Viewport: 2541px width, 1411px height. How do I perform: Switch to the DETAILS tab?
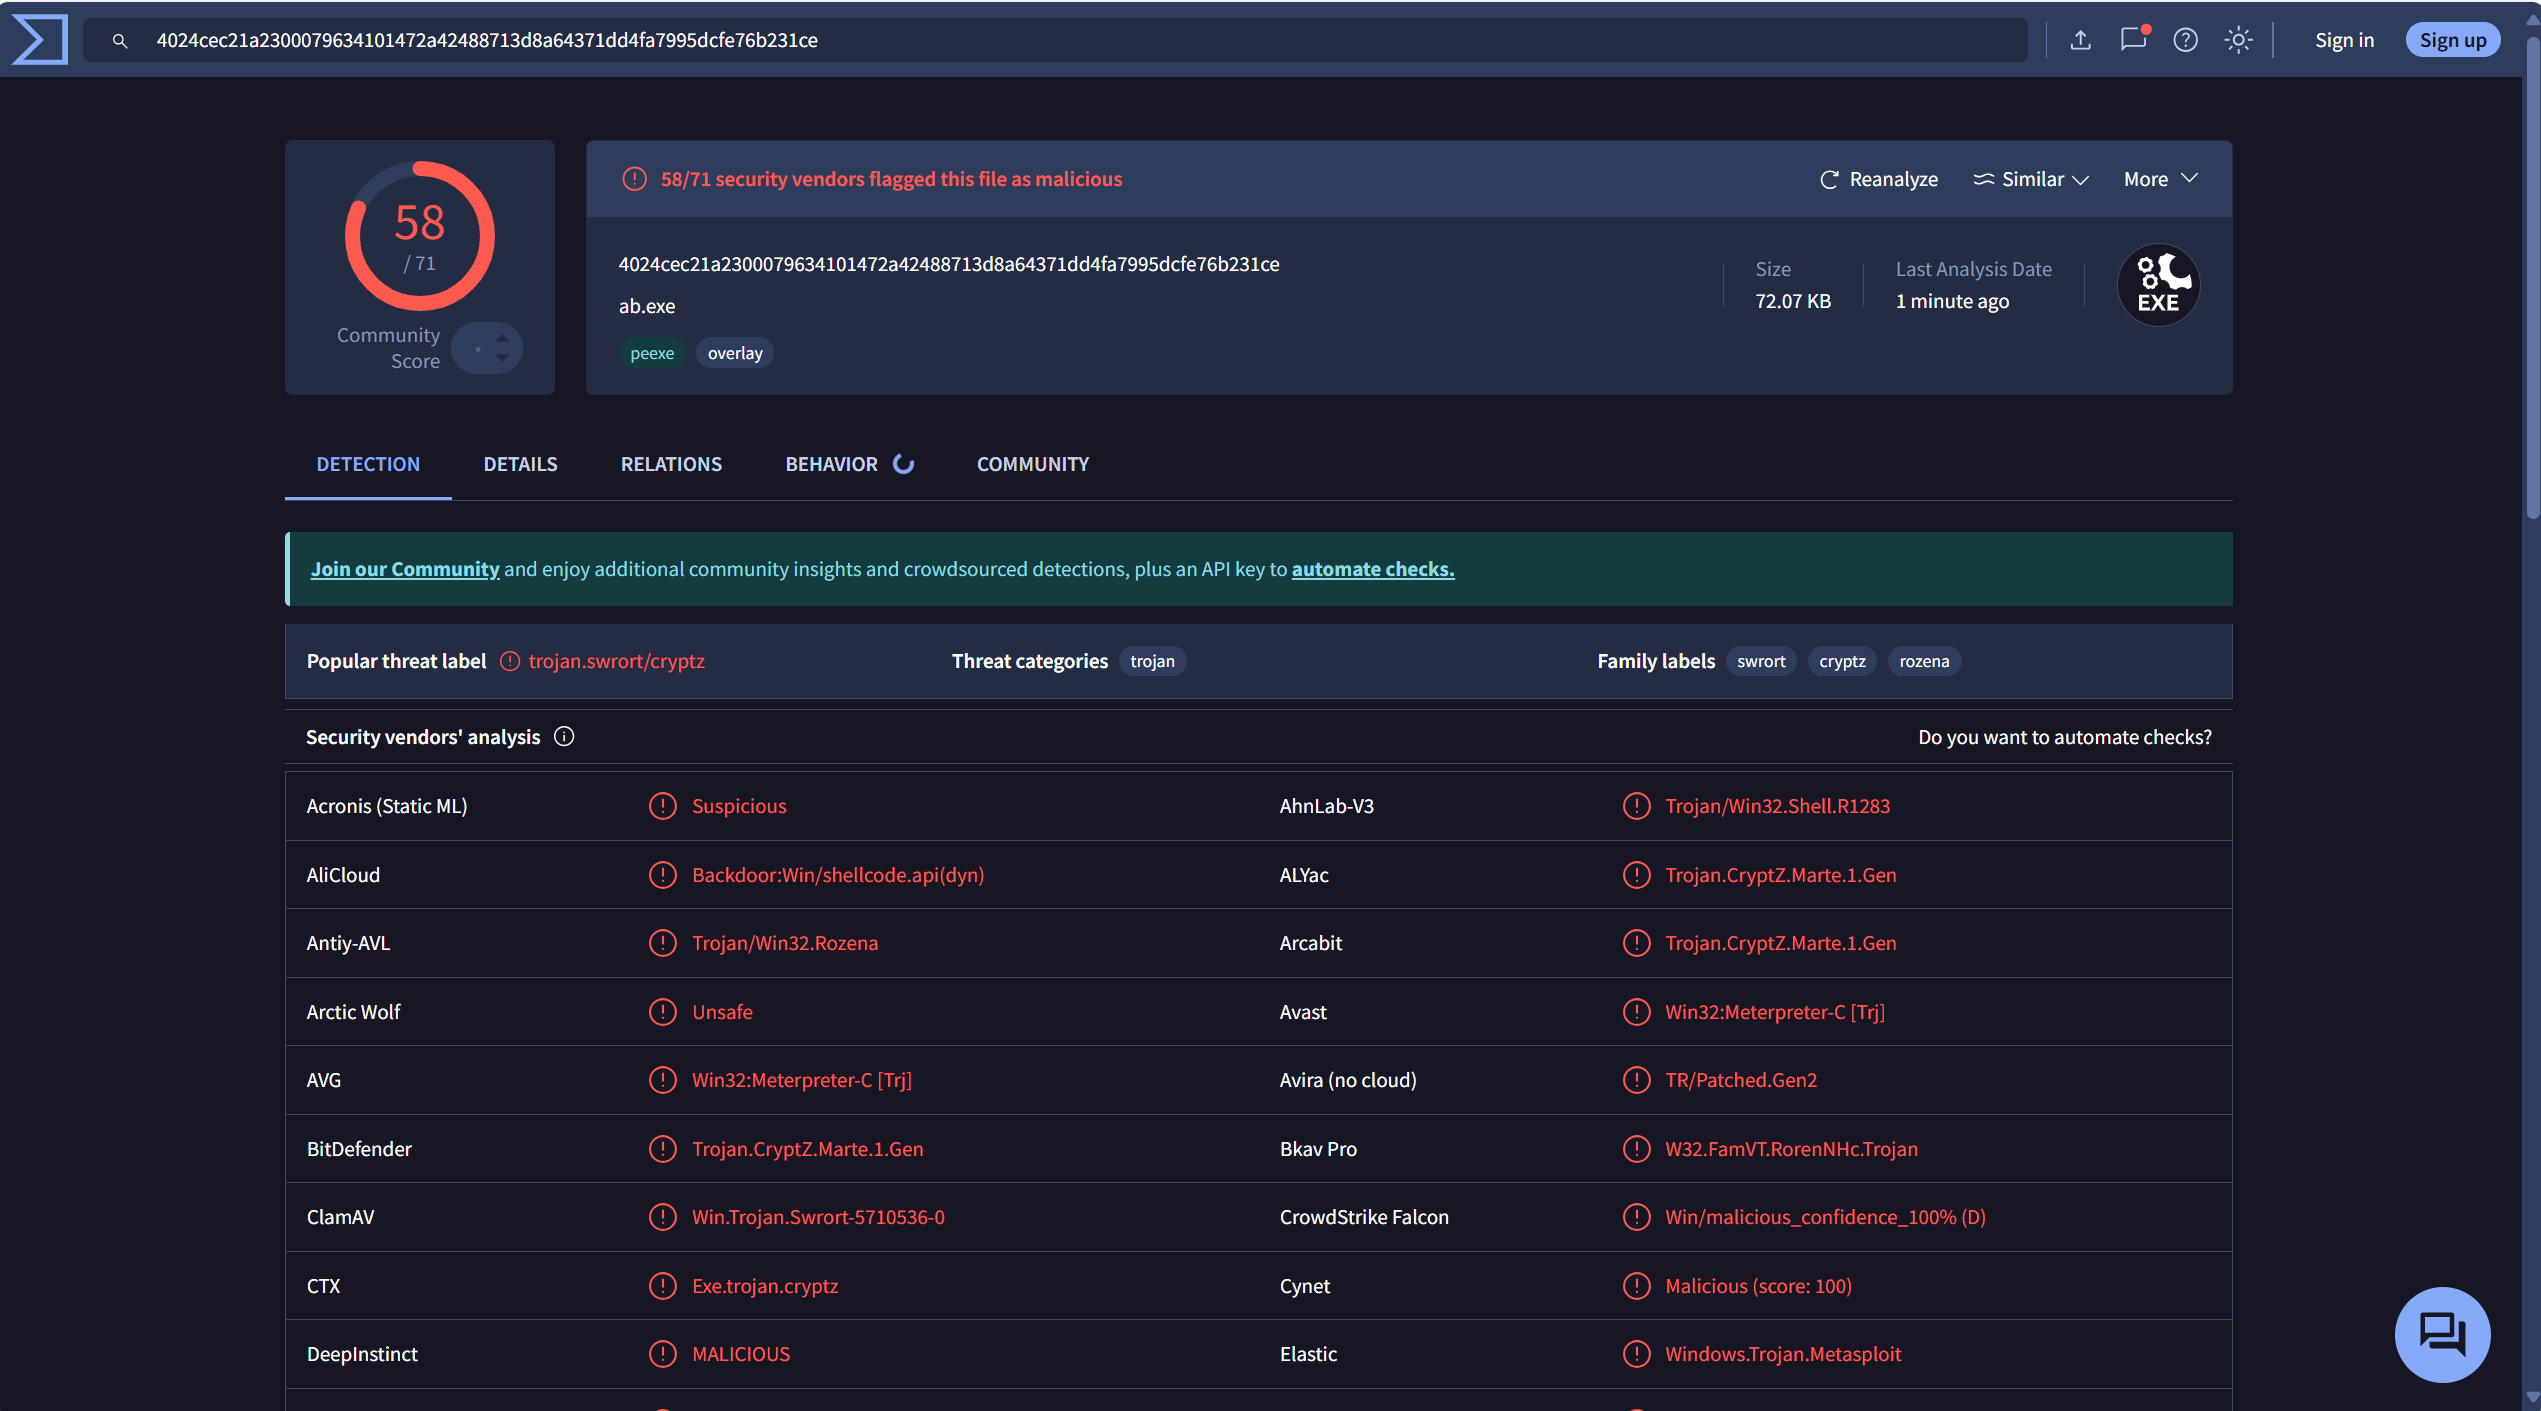[x=520, y=464]
